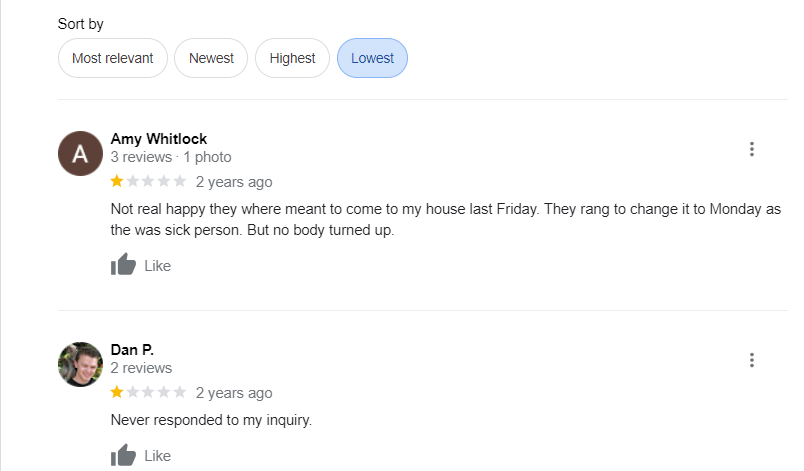Click Amy Whitlock's '3 reviews · 1 photo' text

(x=171, y=157)
